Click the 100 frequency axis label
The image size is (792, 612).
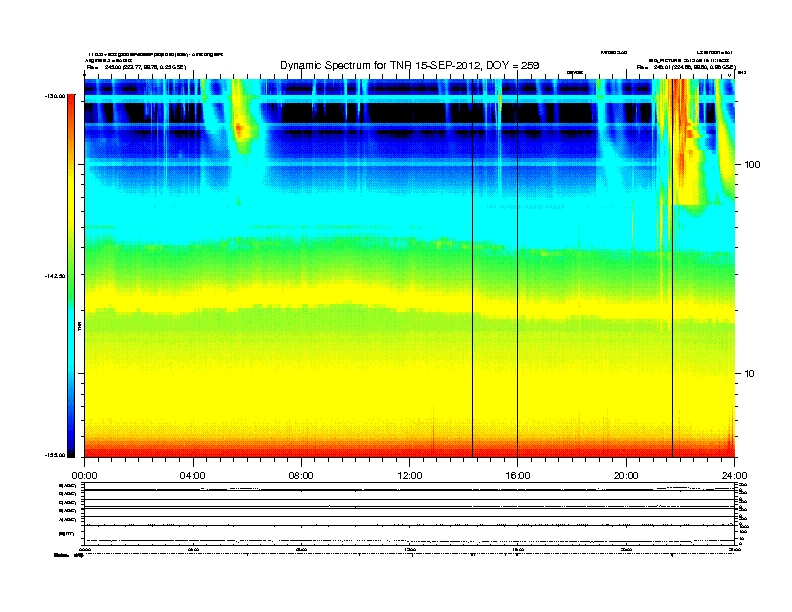[752, 165]
